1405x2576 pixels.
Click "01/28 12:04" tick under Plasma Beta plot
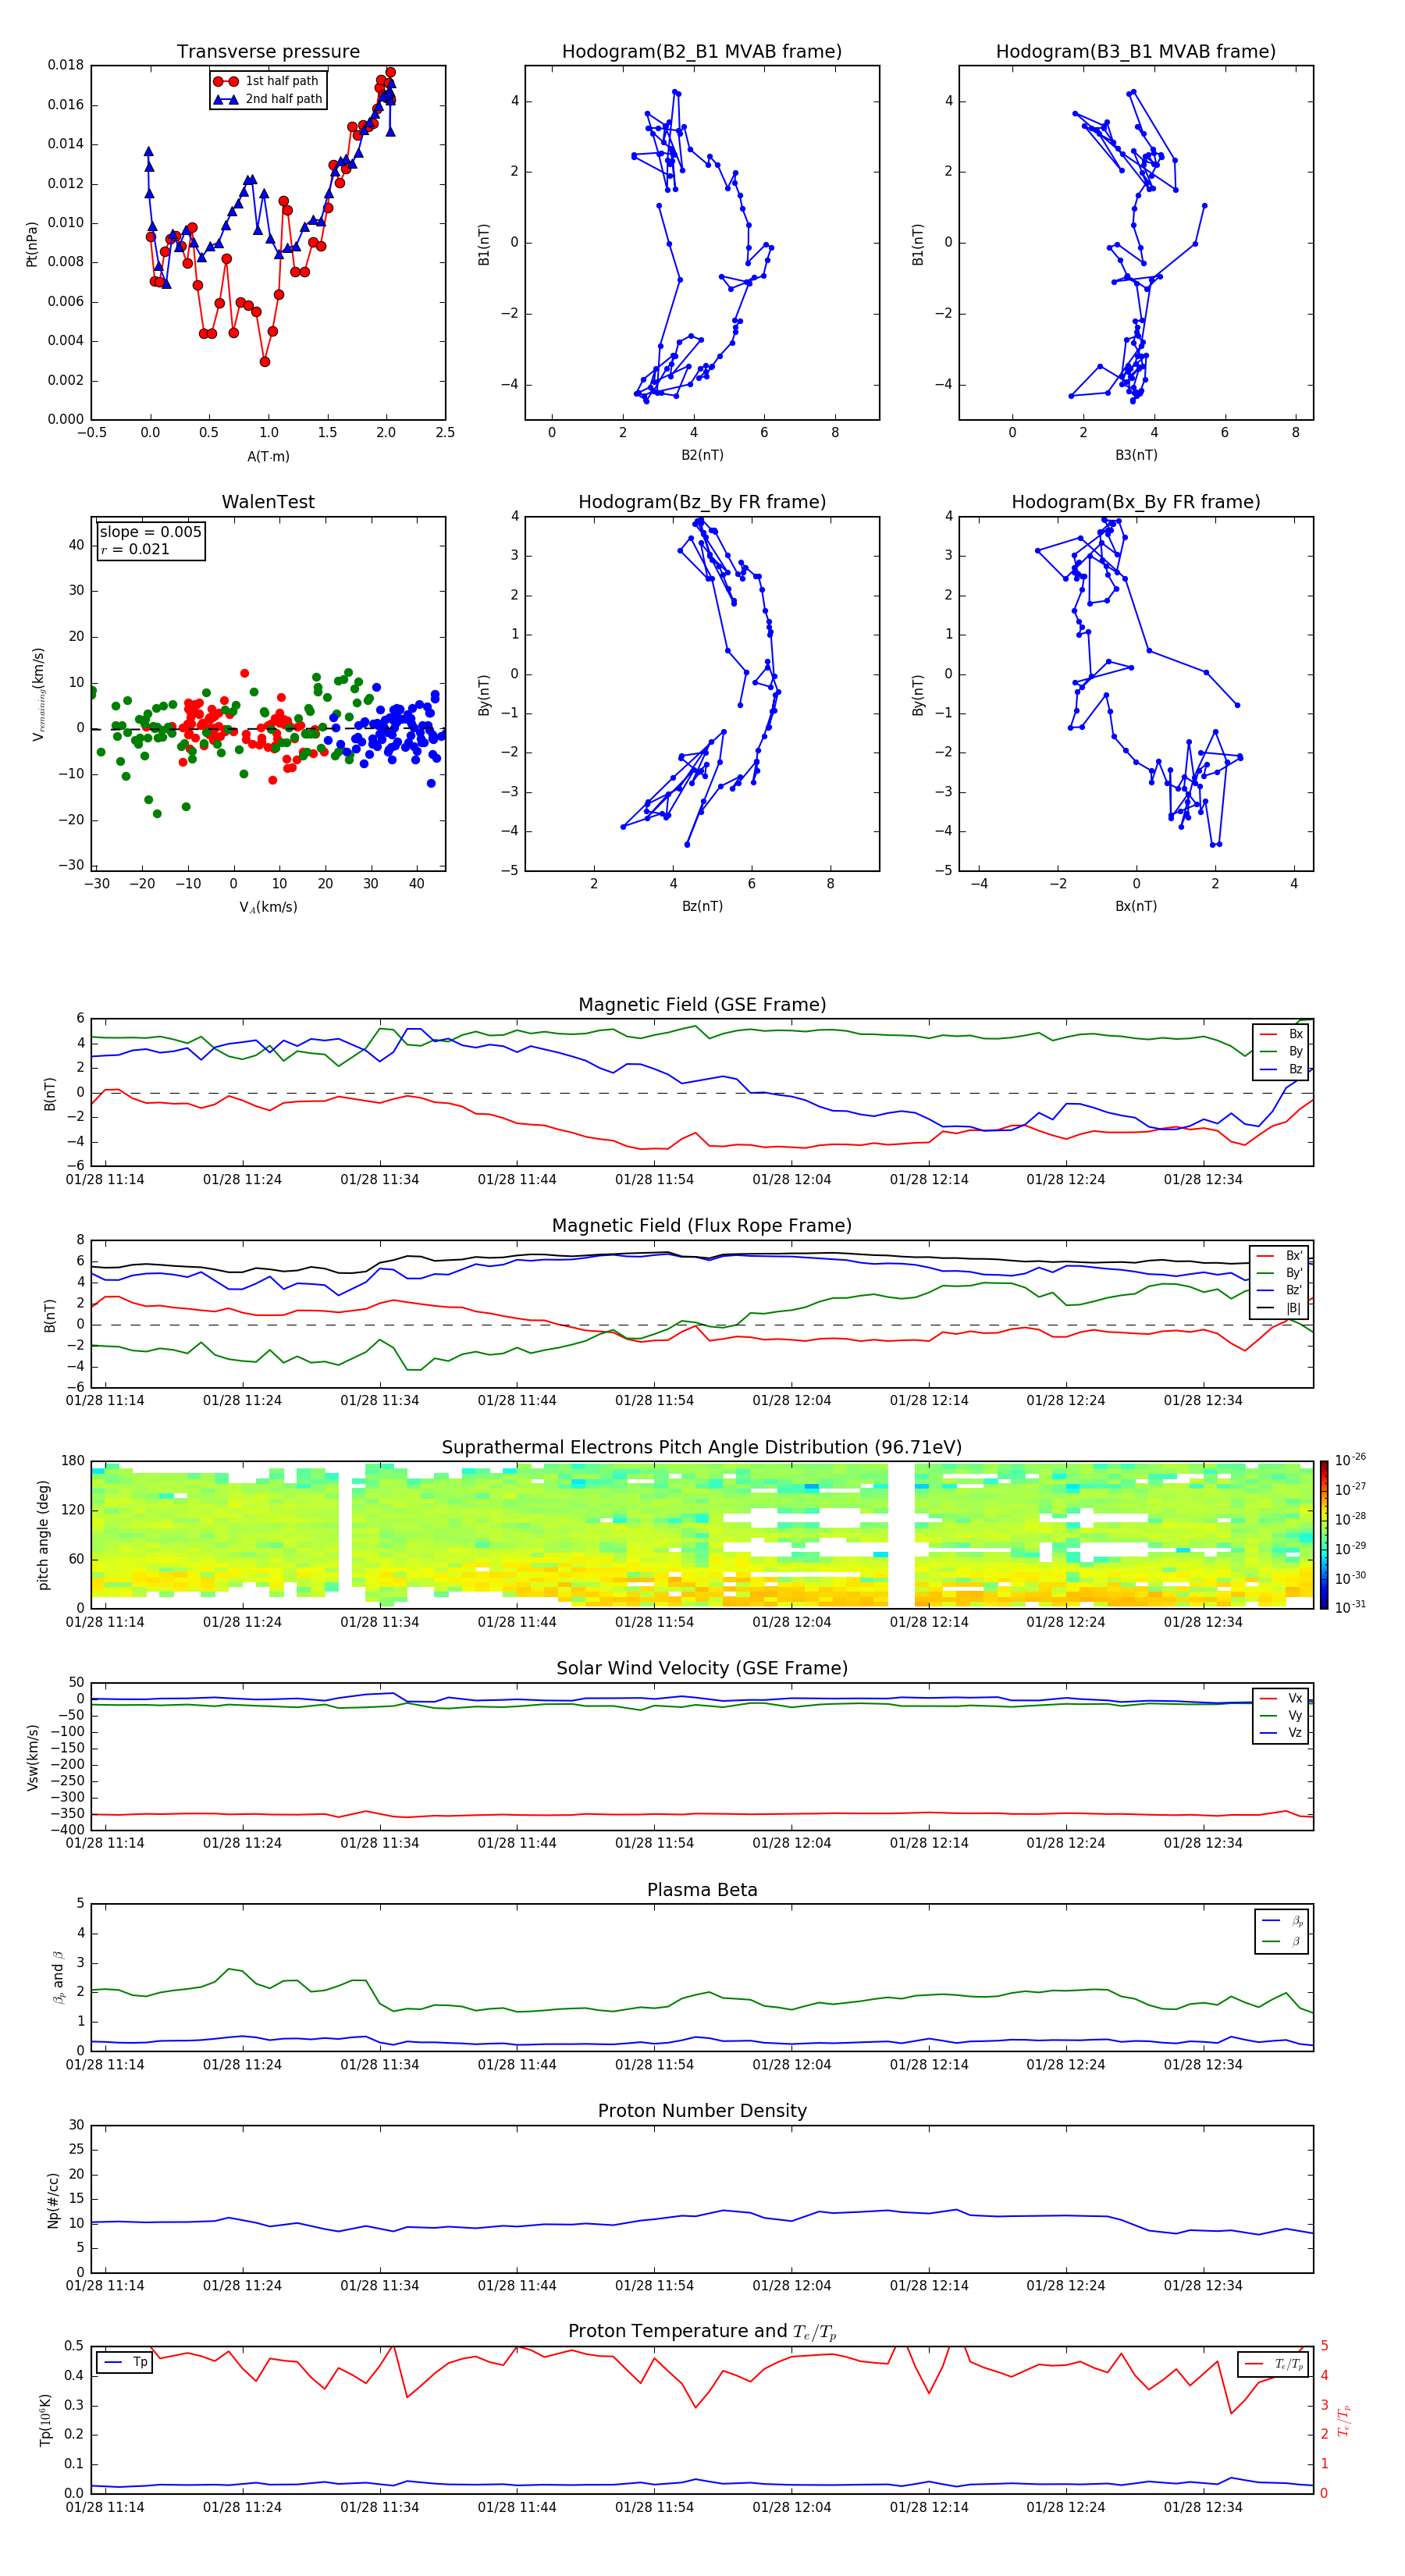791,2065
